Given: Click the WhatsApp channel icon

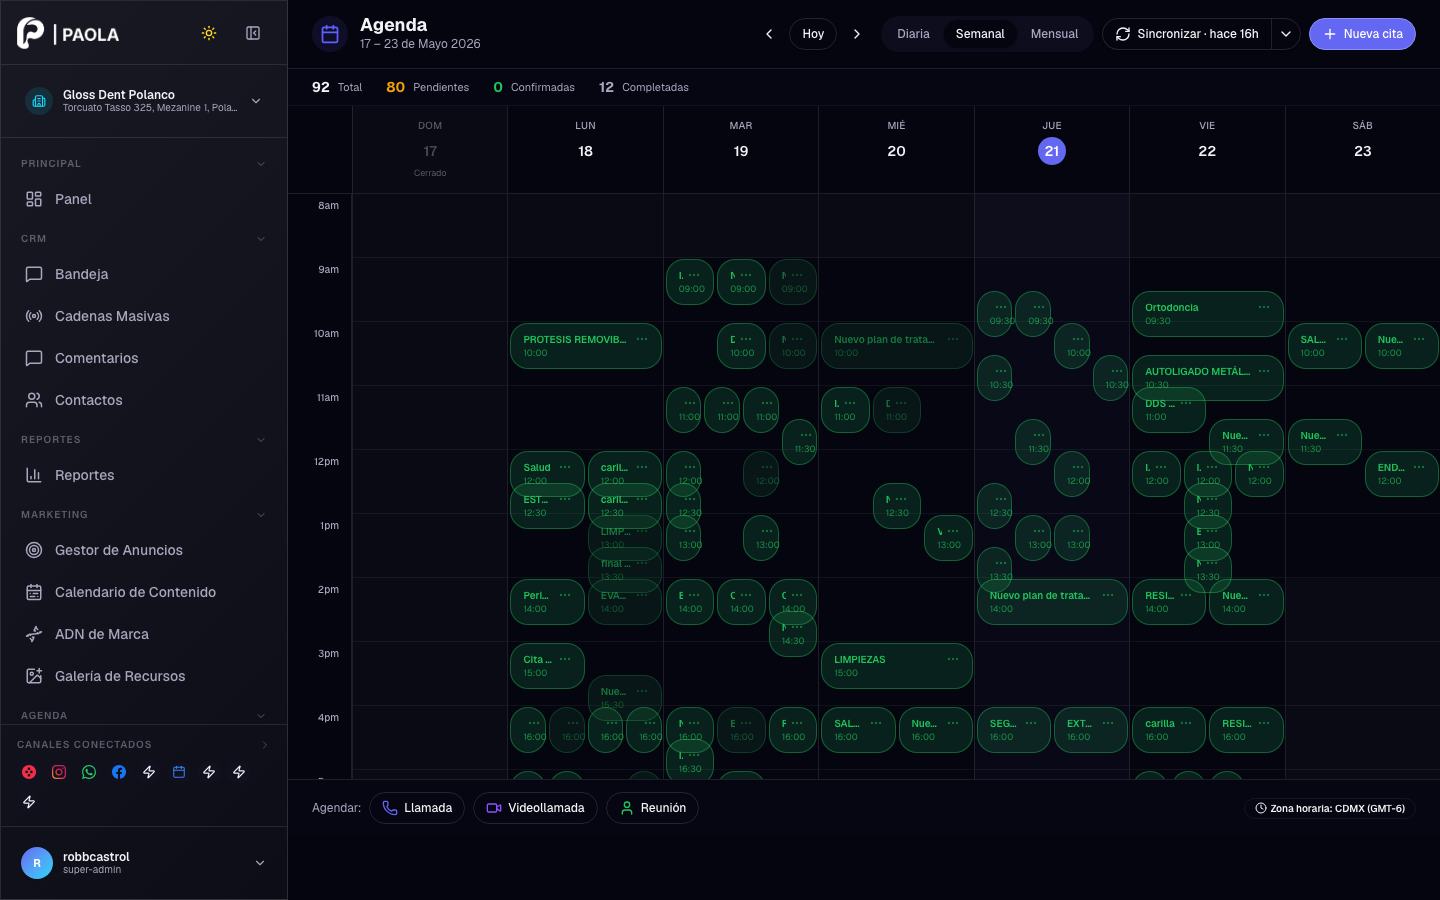Looking at the screenshot, I should (x=89, y=772).
